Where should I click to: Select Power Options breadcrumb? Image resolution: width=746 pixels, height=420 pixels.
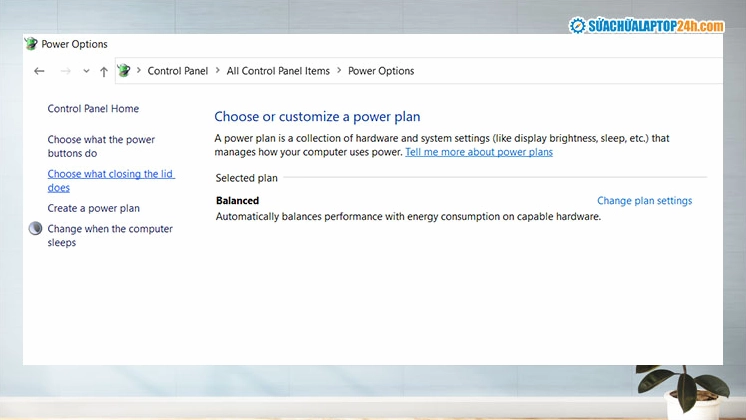[x=381, y=71]
